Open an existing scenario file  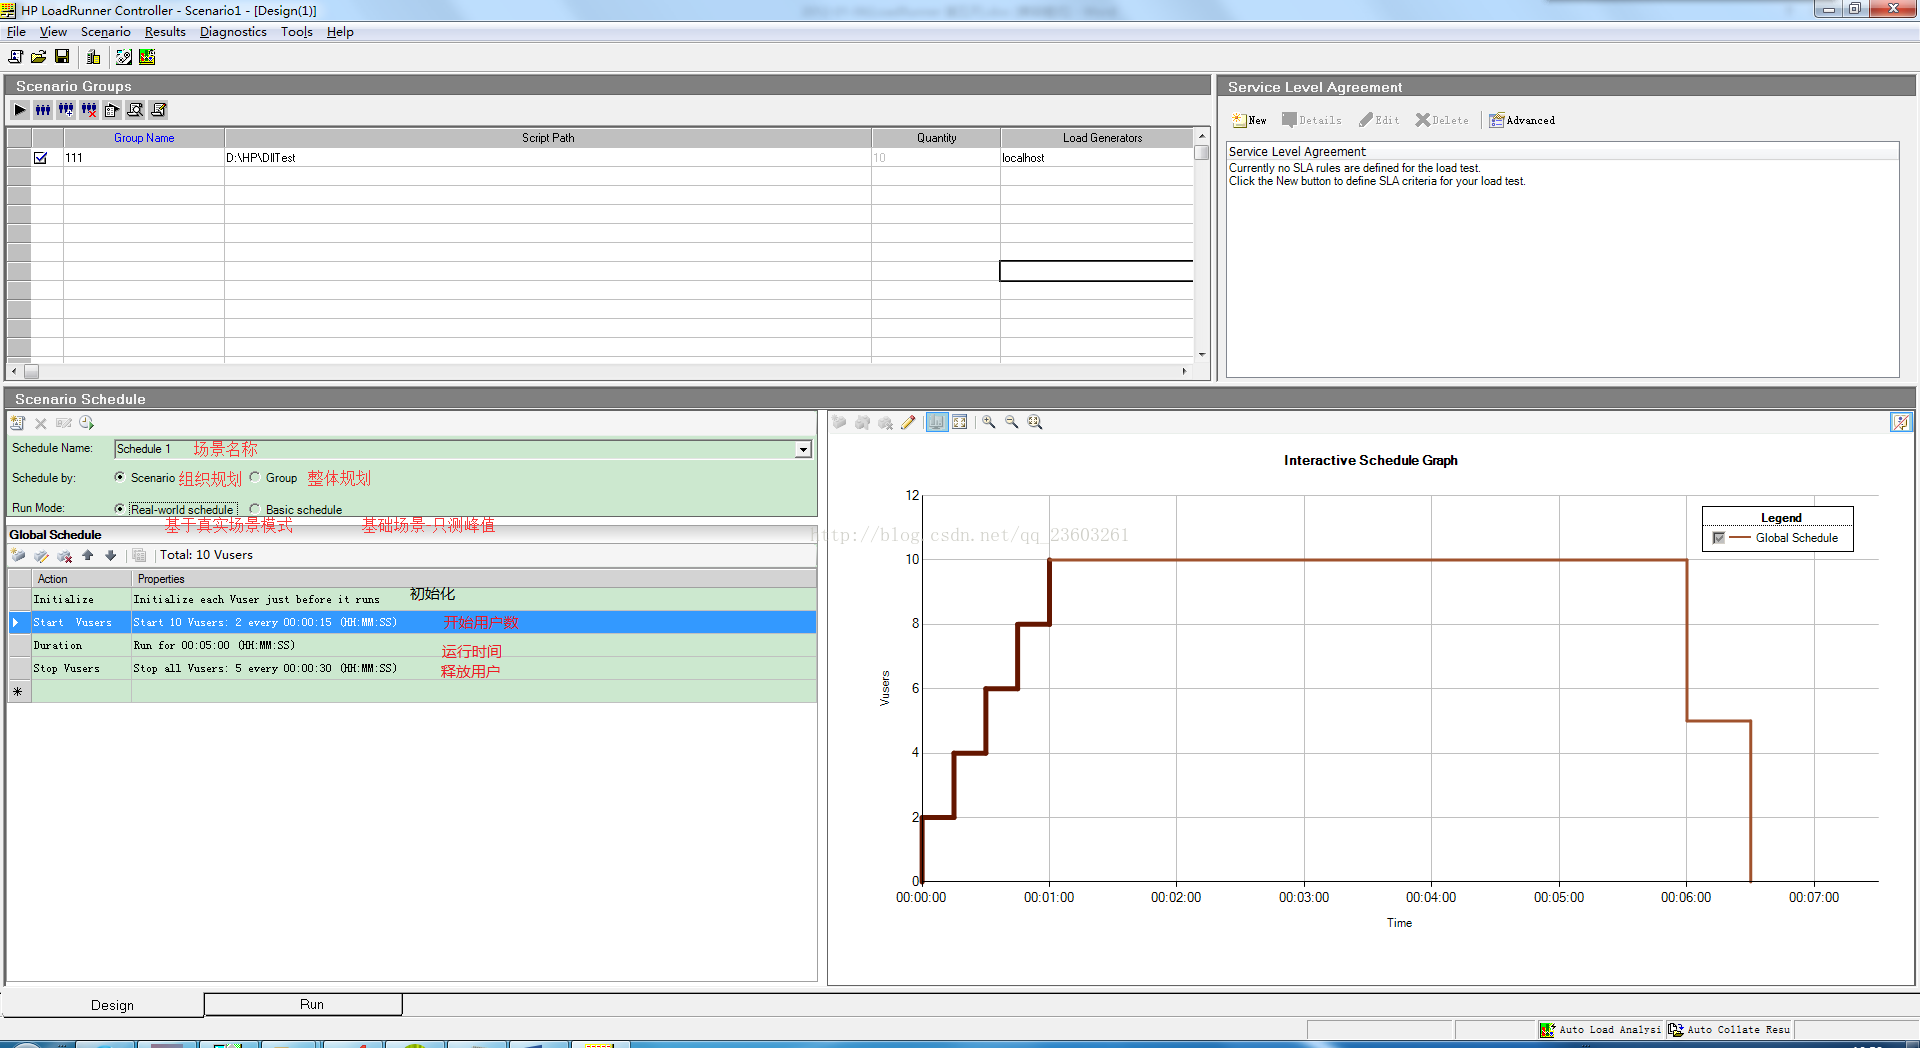tap(38, 57)
